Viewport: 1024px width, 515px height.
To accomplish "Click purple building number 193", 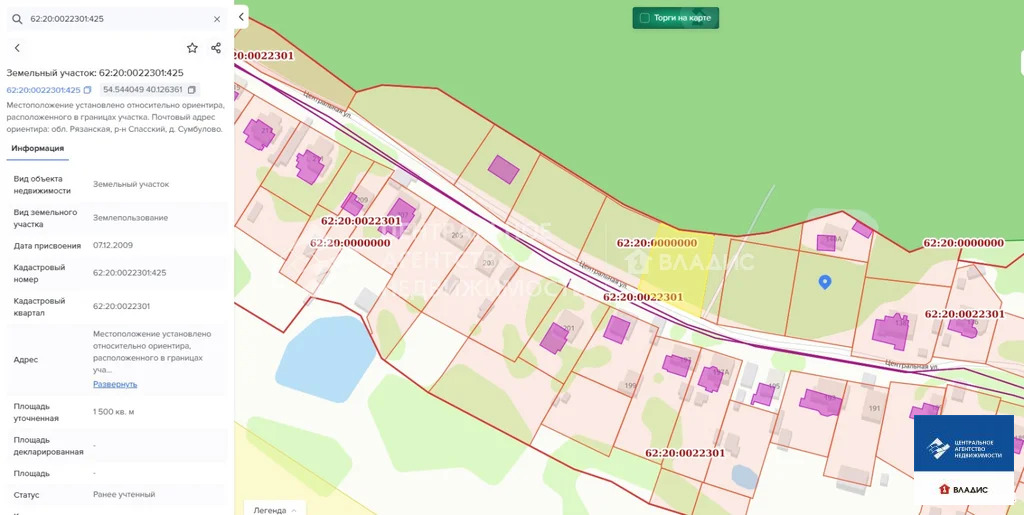I will (x=820, y=401).
